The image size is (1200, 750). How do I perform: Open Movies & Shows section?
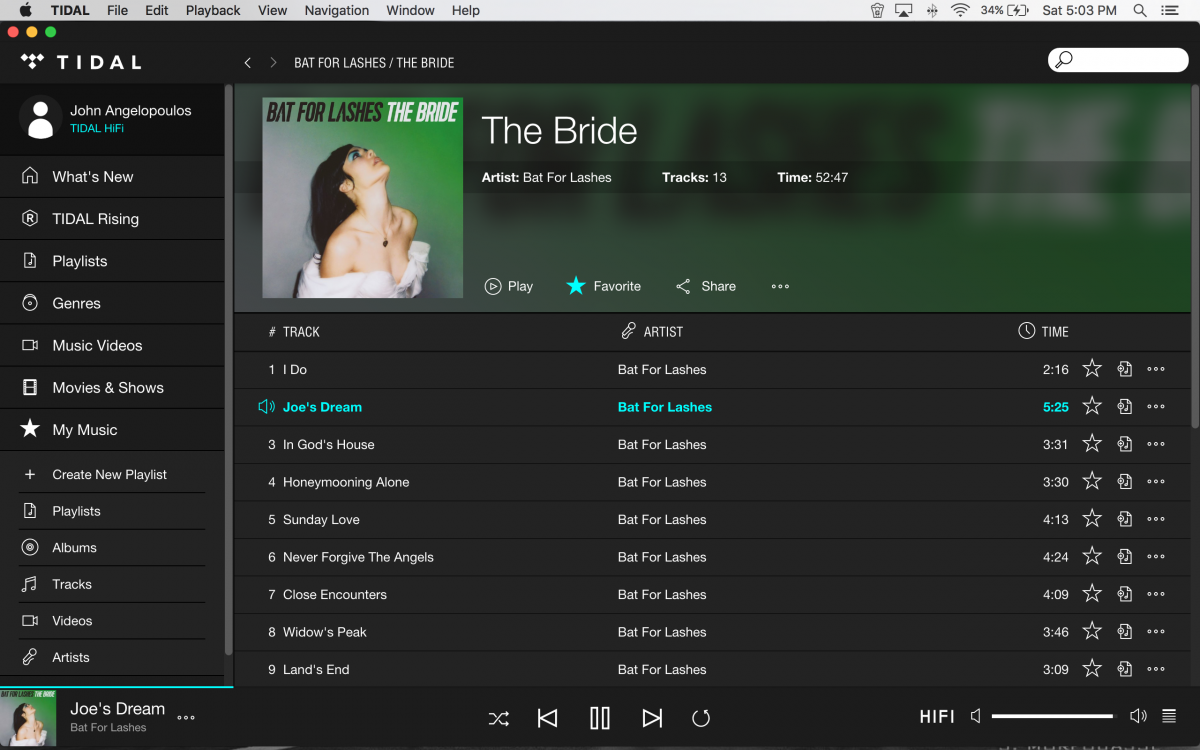[x=112, y=387]
